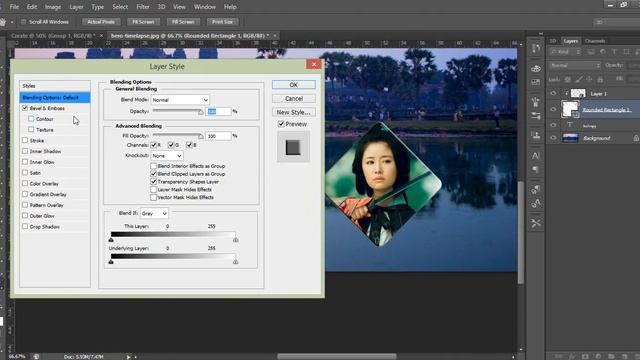The height and width of the screenshot is (360, 640).
Task: Open the Character Styles panel icon
Action: [x=536, y=203]
